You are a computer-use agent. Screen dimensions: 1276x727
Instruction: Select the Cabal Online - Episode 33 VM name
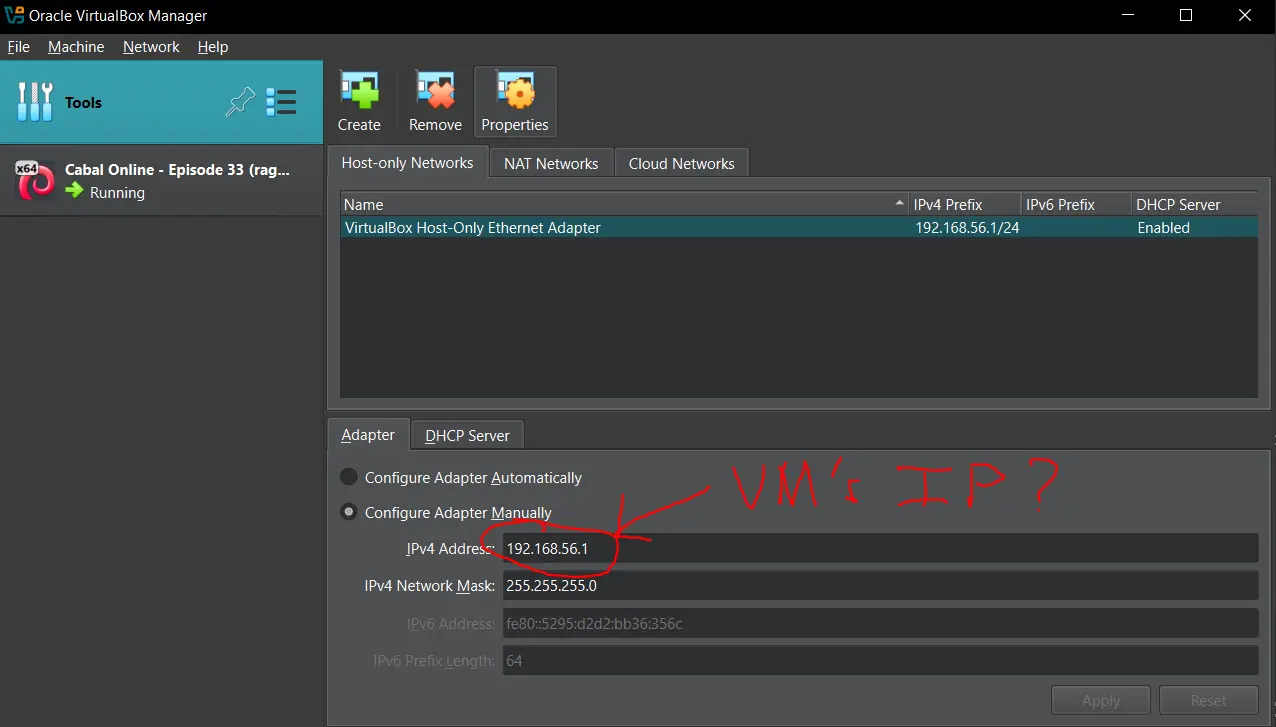tap(177, 169)
